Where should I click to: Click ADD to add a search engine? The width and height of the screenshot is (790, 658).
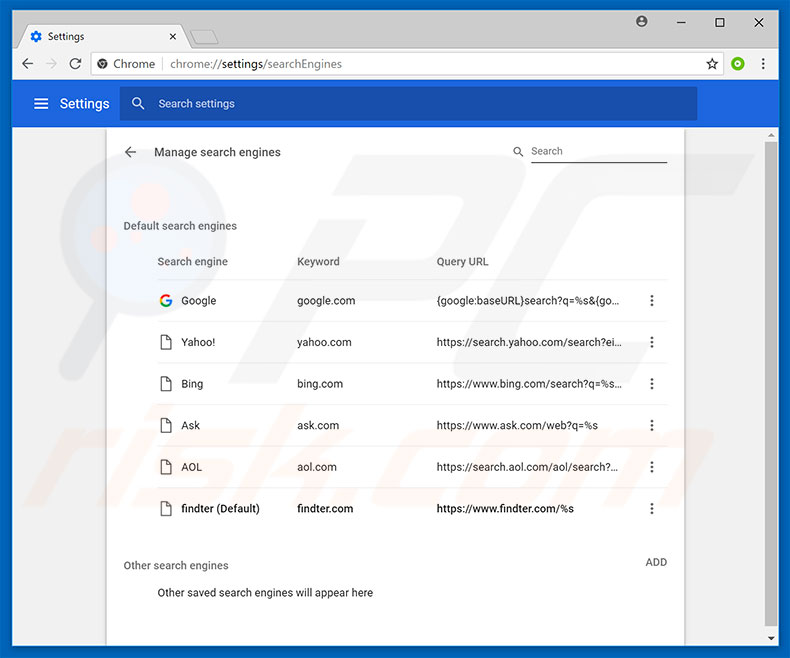(x=656, y=562)
